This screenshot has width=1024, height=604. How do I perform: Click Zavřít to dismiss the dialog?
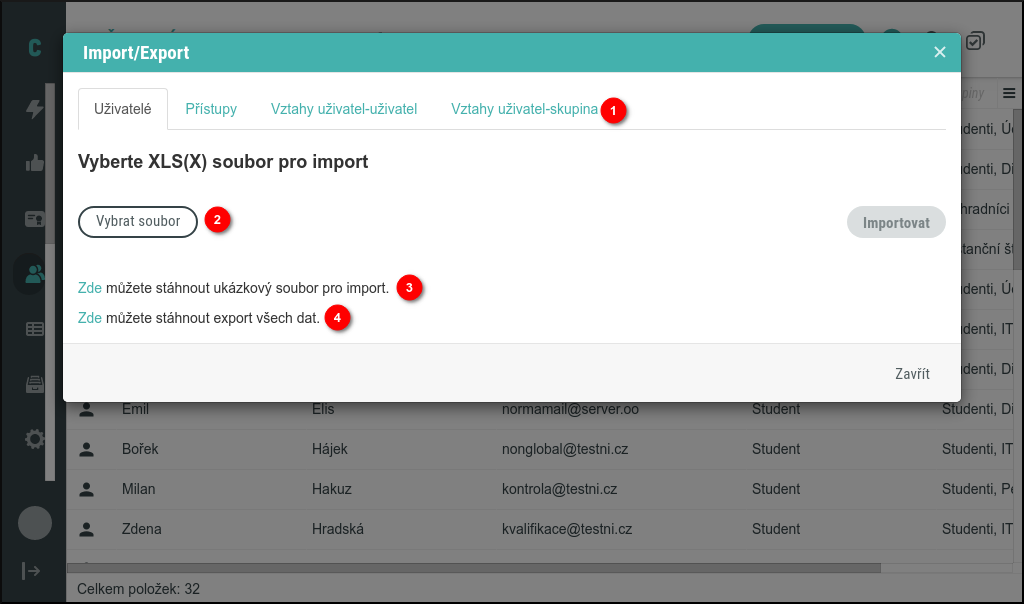[x=911, y=373]
